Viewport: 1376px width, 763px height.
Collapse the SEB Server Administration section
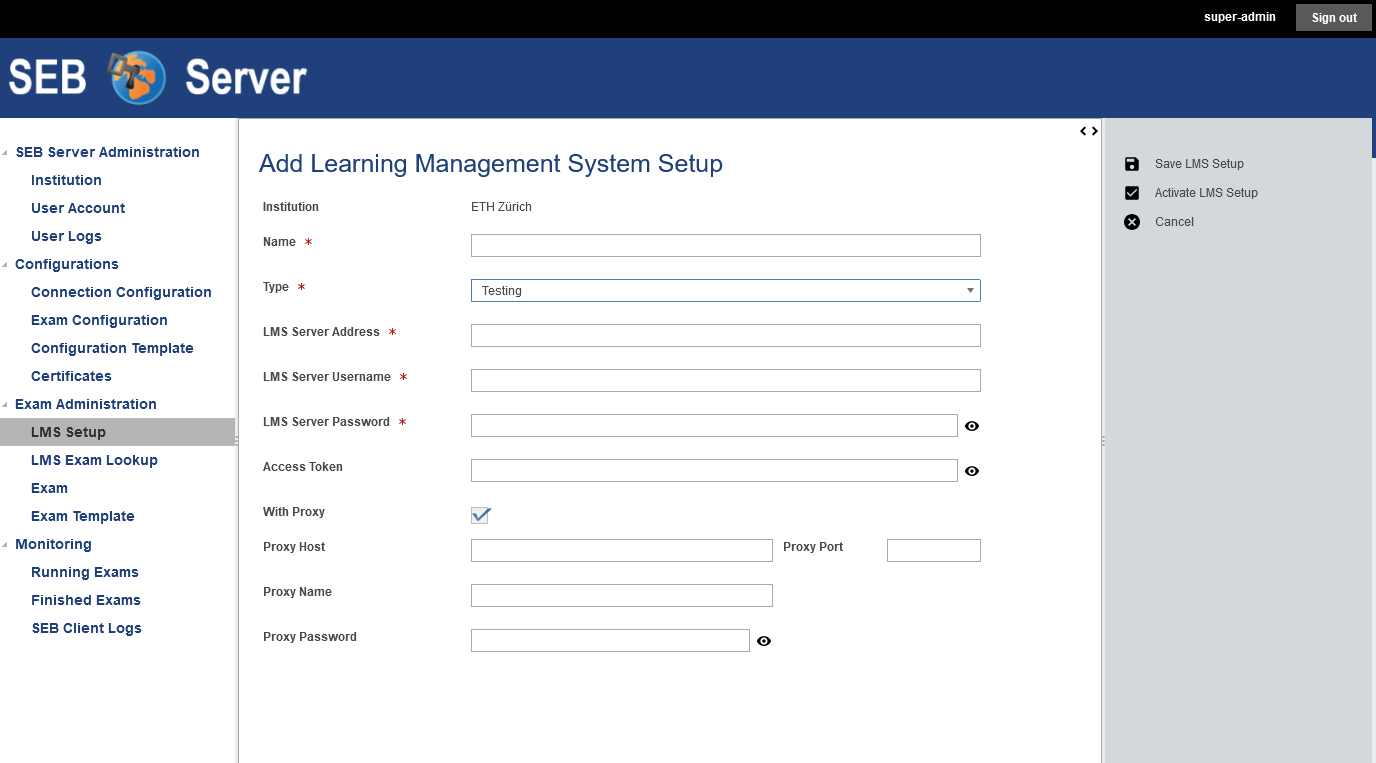click(6, 153)
